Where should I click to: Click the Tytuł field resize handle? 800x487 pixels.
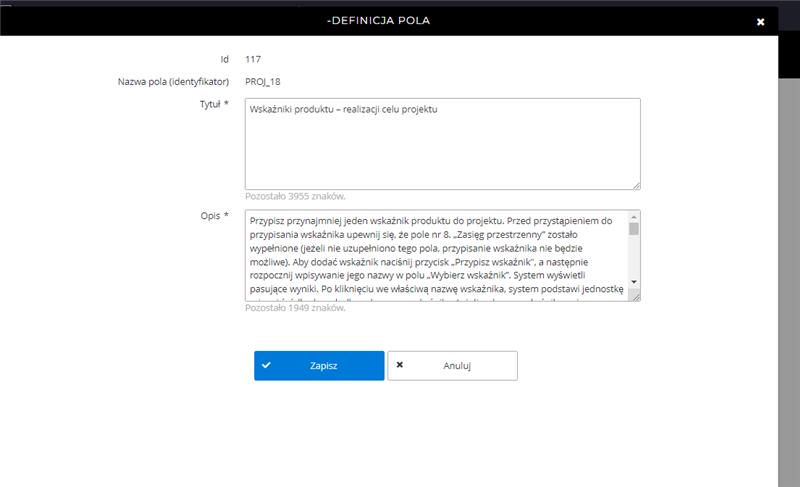(x=635, y=184)
